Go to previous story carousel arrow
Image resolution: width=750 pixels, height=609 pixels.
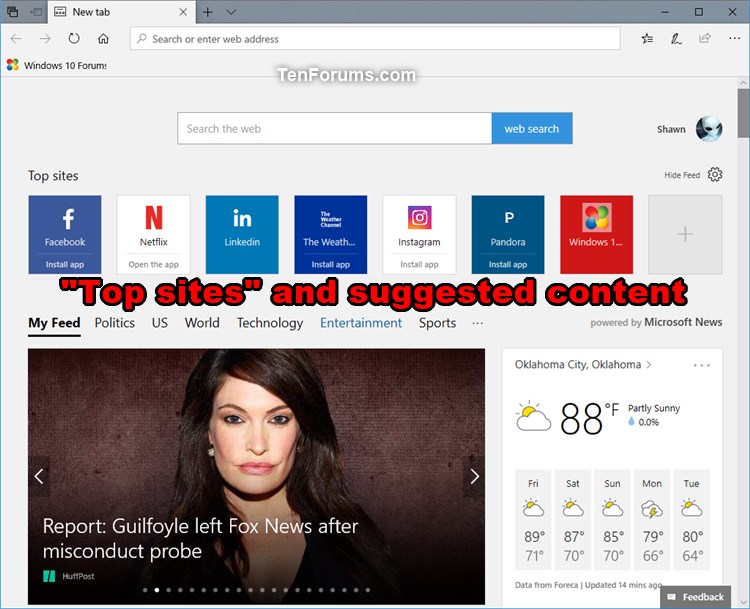point(39,476)
